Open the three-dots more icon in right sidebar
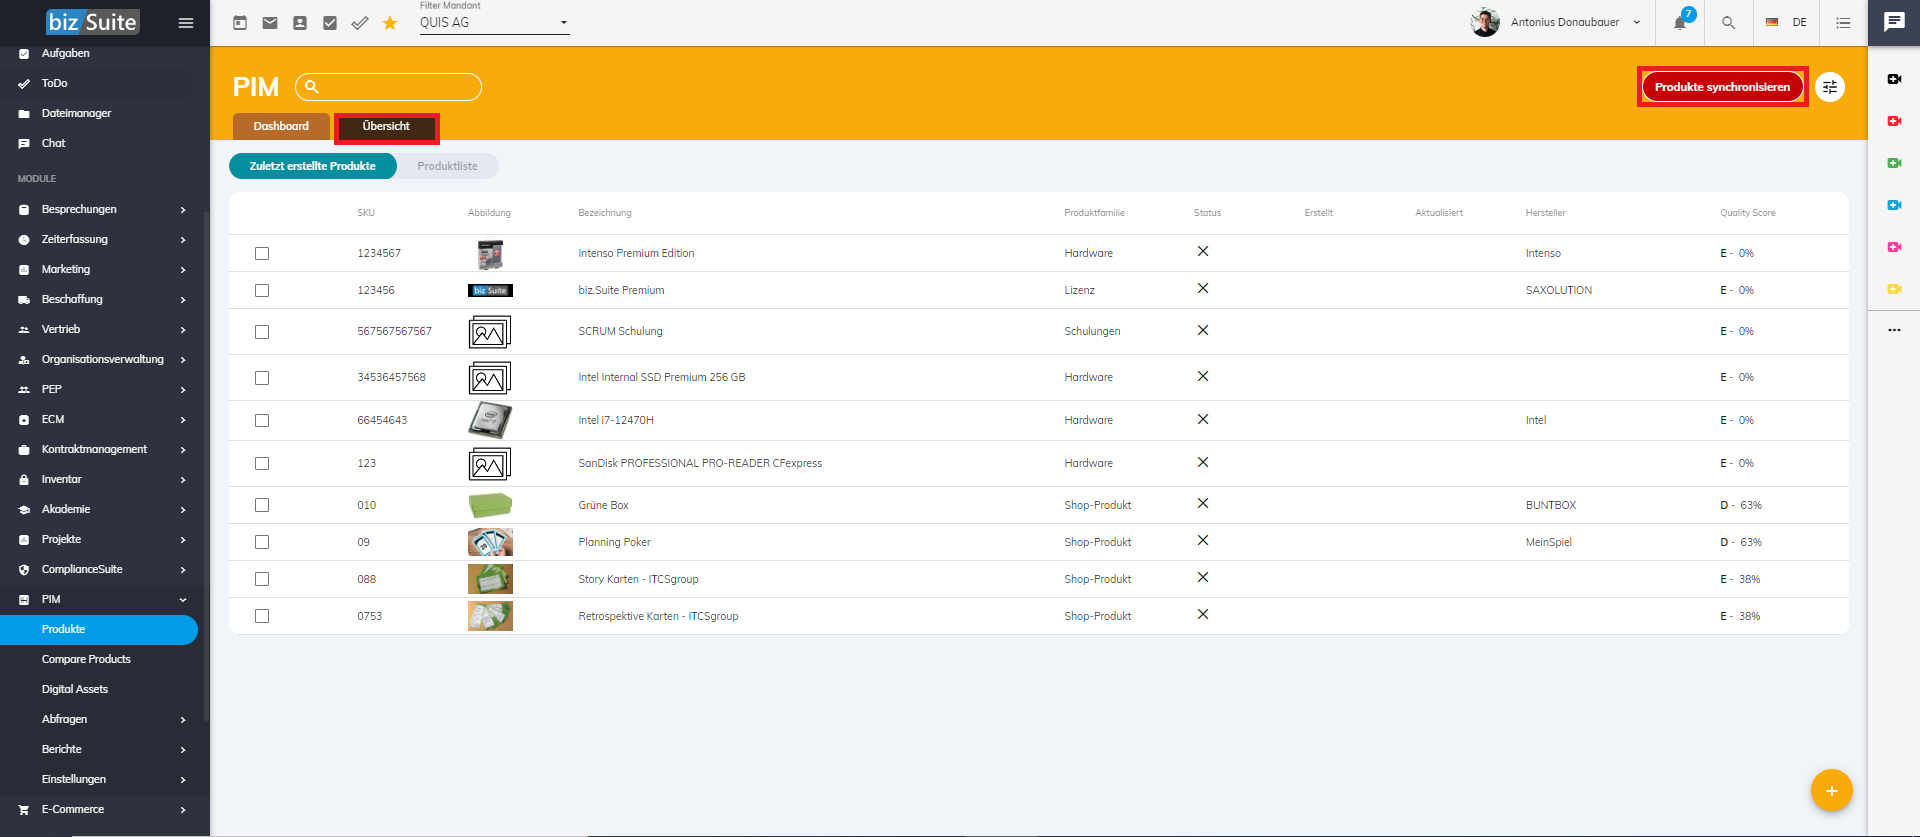The width and height of the screenshot is (1920, 837). 1894,330
